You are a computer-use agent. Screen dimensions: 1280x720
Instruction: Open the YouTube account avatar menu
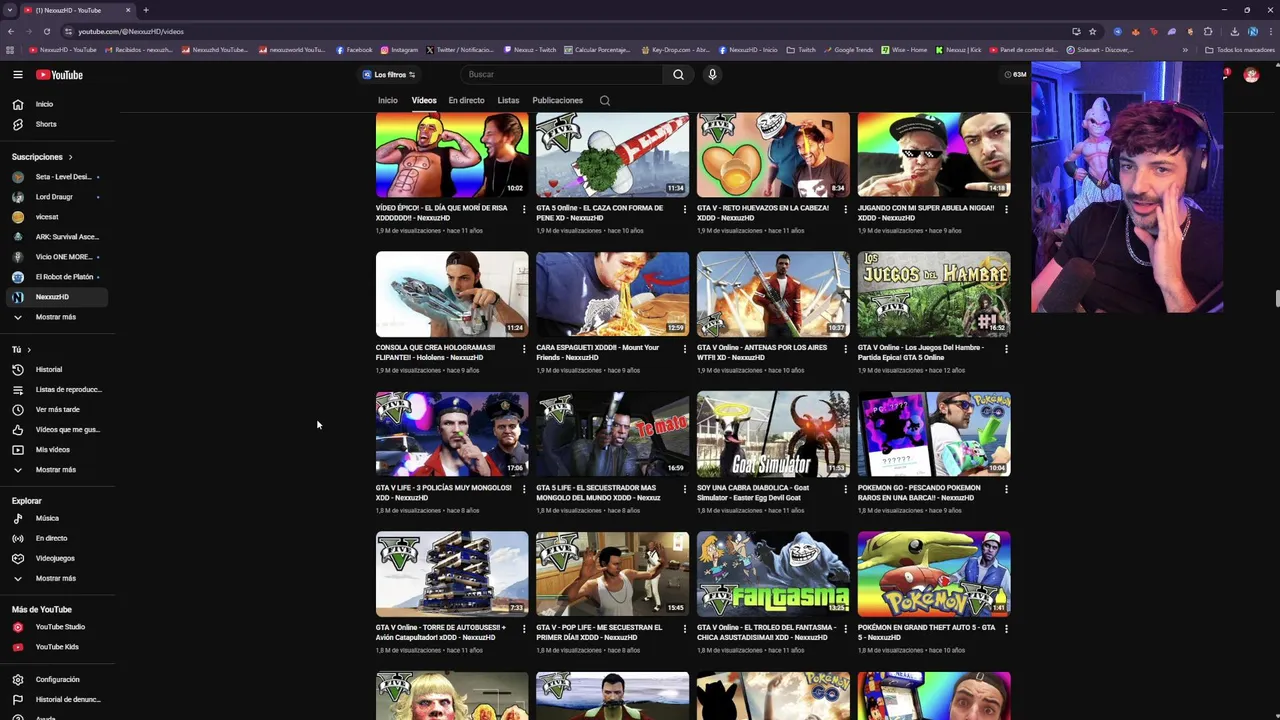click(1251, 75)
